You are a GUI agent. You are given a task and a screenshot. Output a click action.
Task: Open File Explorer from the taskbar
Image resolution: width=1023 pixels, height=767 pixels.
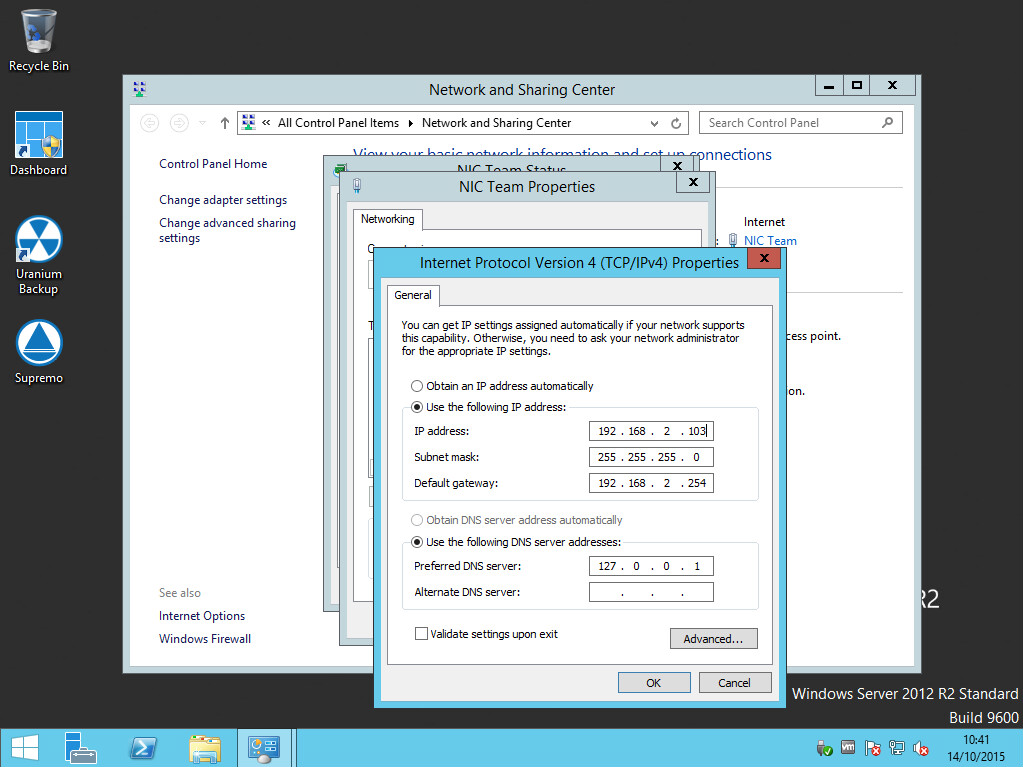point(205,748)
